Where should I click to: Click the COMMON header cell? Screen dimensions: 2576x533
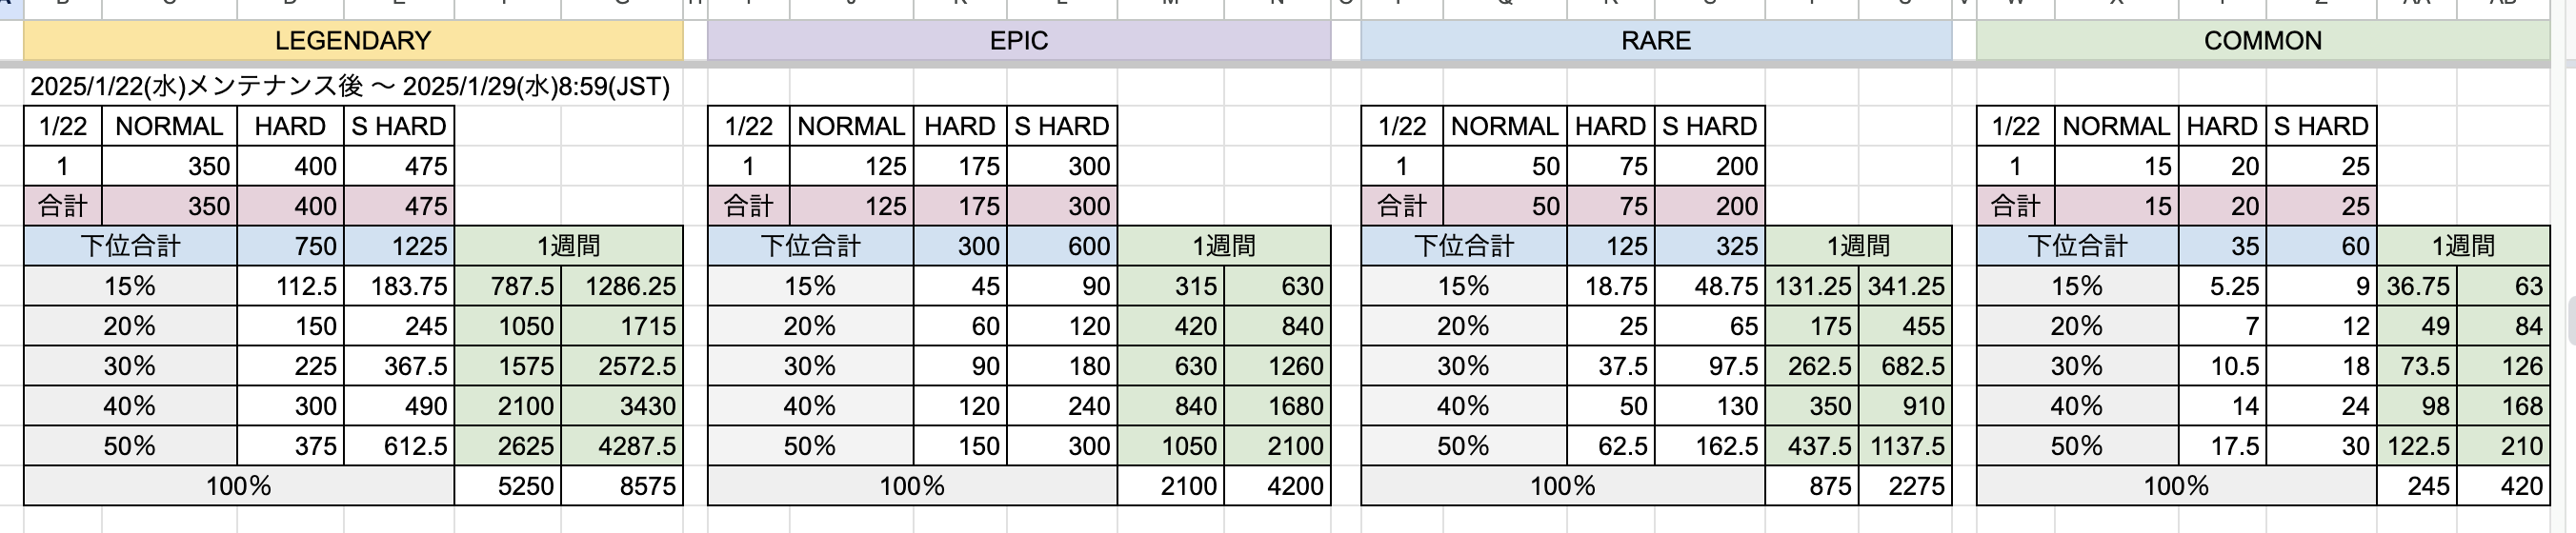click(2262, 41)
